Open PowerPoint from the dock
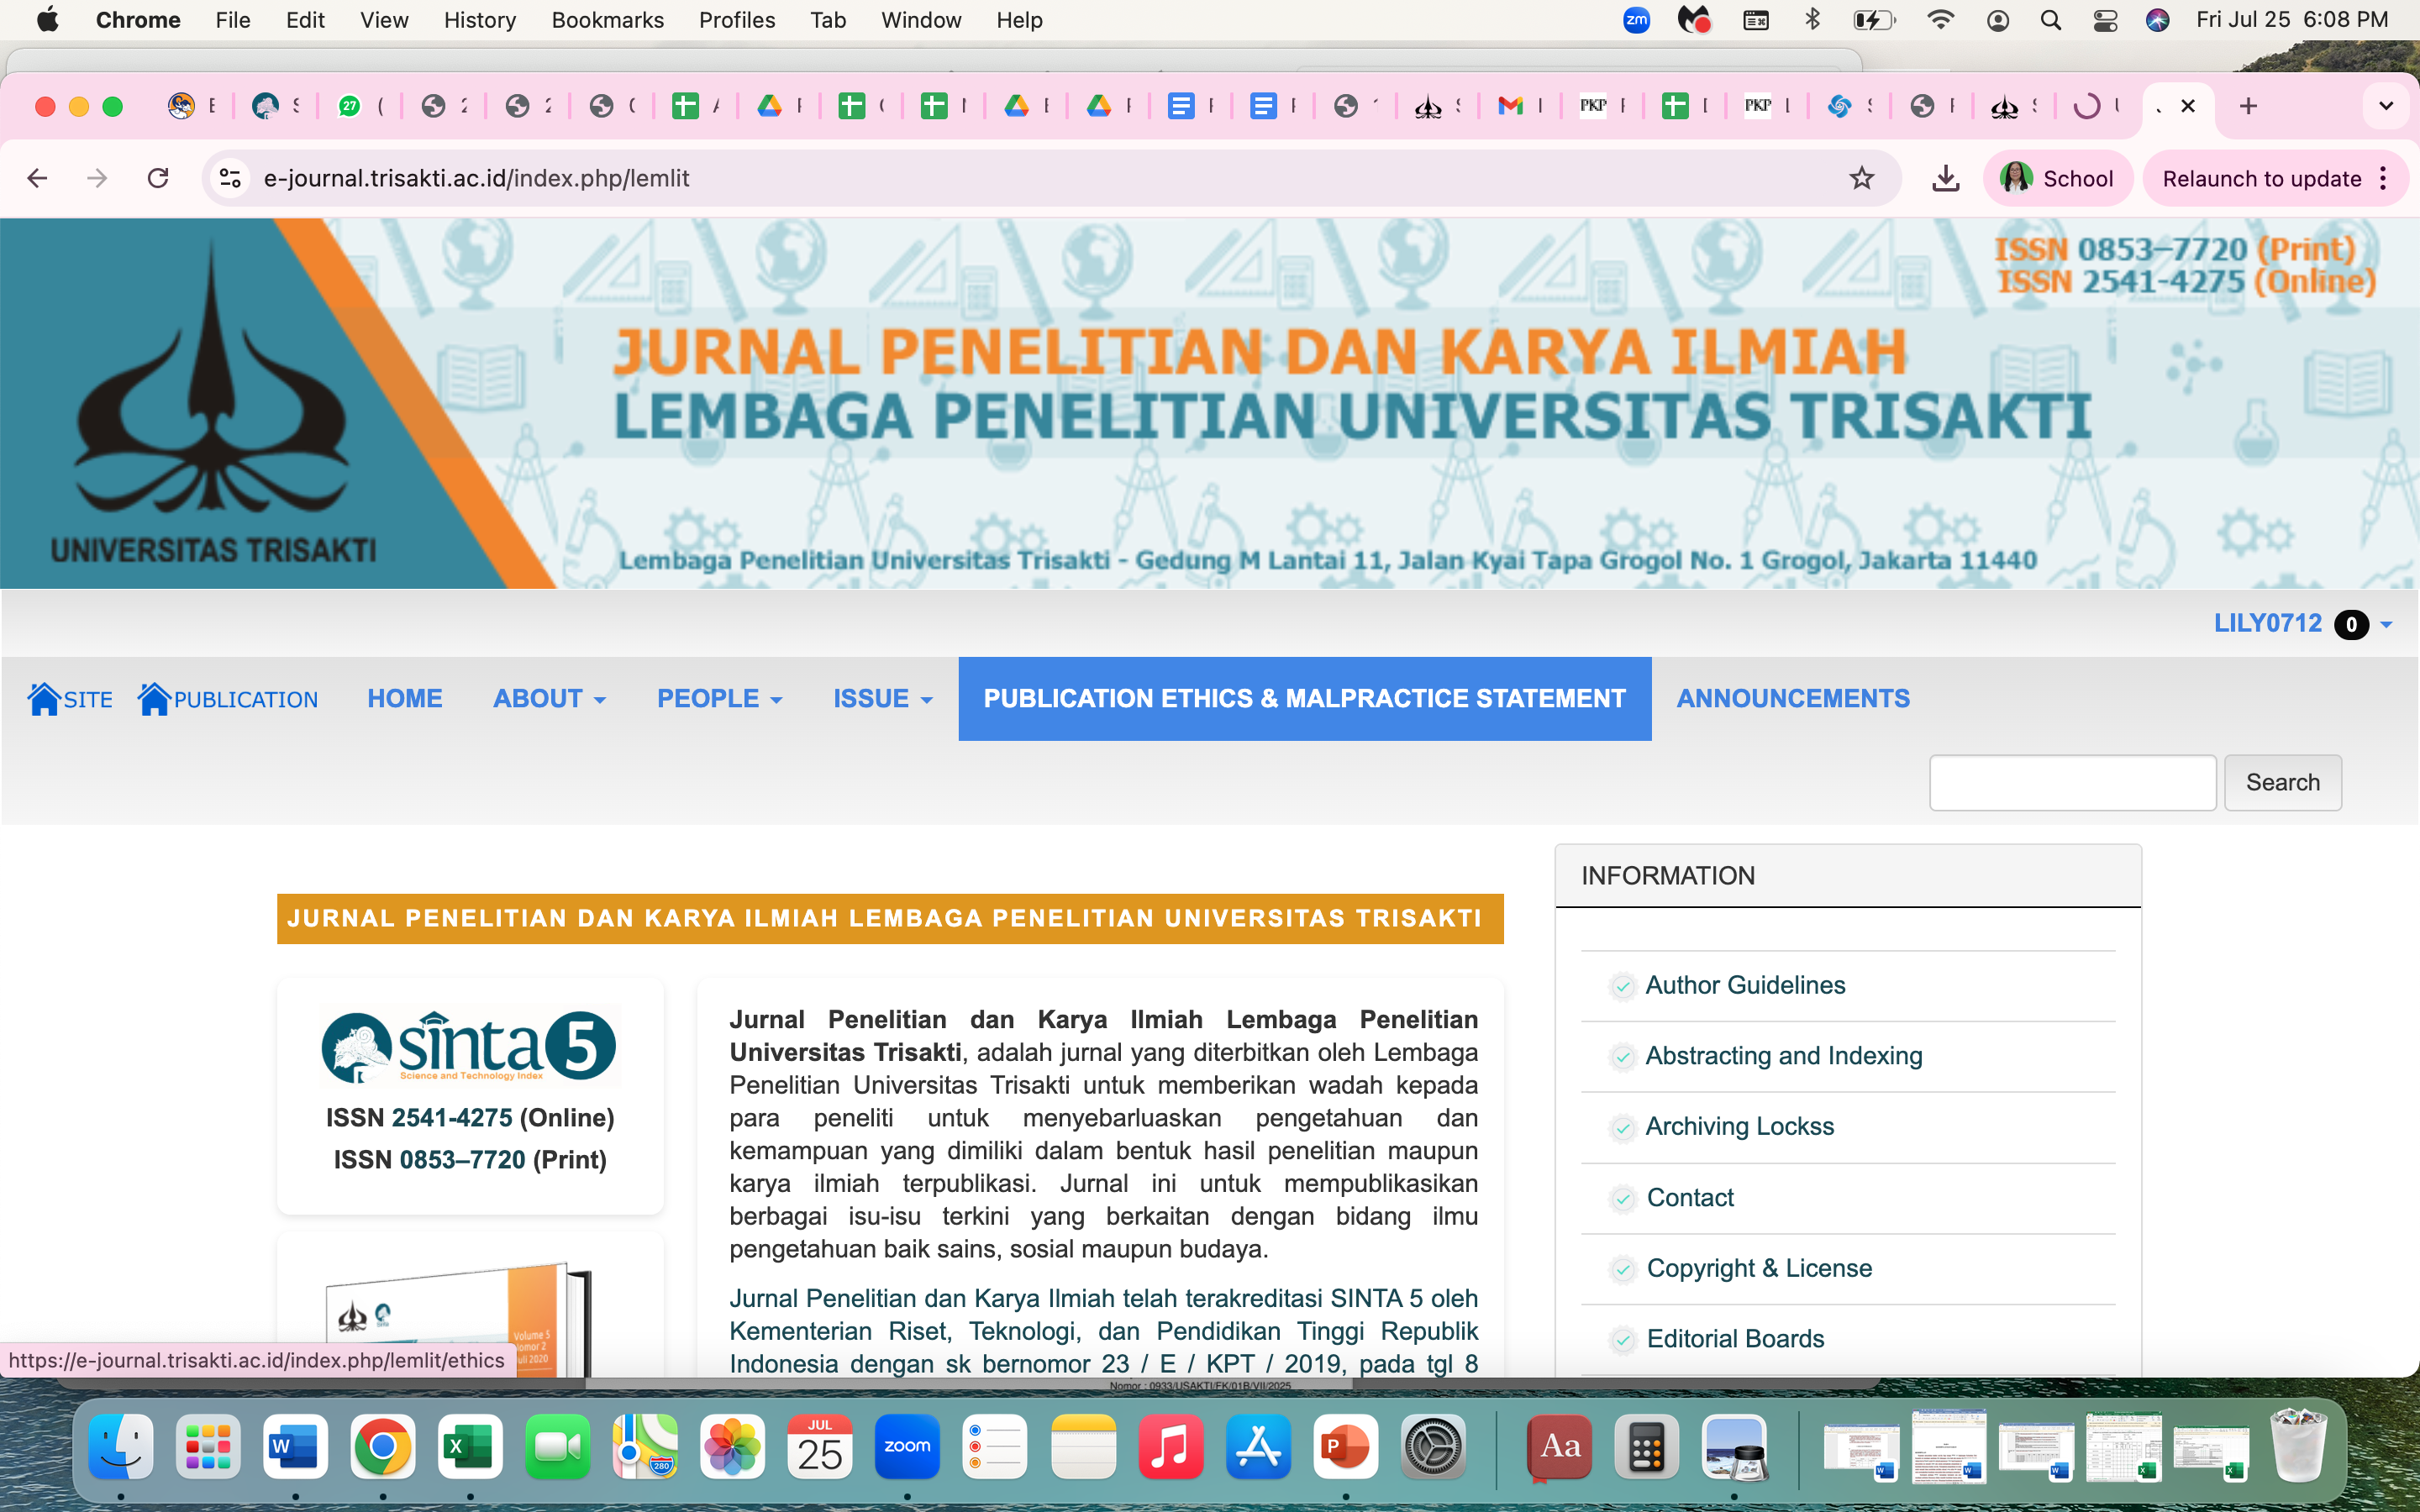This screenshot has height=1512, width=2420. point(1345,1446)
